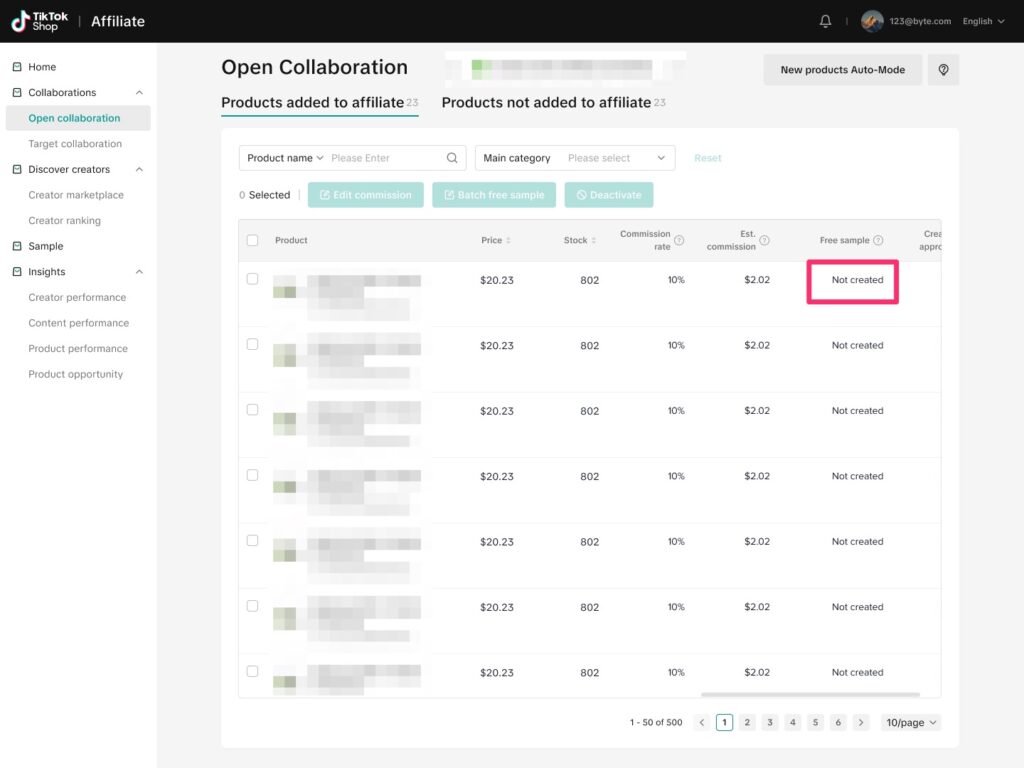Image resolution: width=1024 pixels, height=768 pixels.
Task: Click the Home sidebar icon
Action: (x=17, y=67)
